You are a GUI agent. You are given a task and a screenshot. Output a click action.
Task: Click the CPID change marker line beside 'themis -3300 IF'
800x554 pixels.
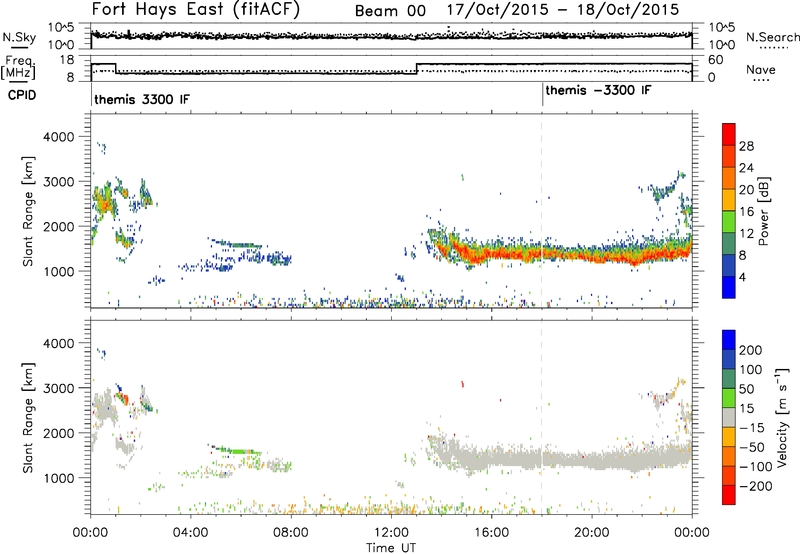(x=542, y=95)
